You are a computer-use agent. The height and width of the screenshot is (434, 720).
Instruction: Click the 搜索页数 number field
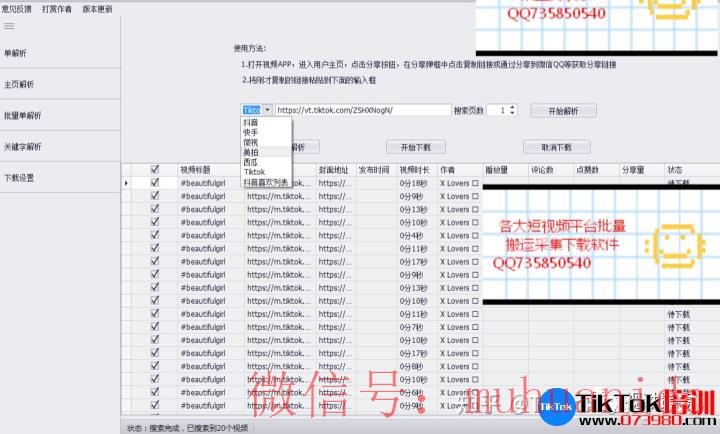[498, 110]
